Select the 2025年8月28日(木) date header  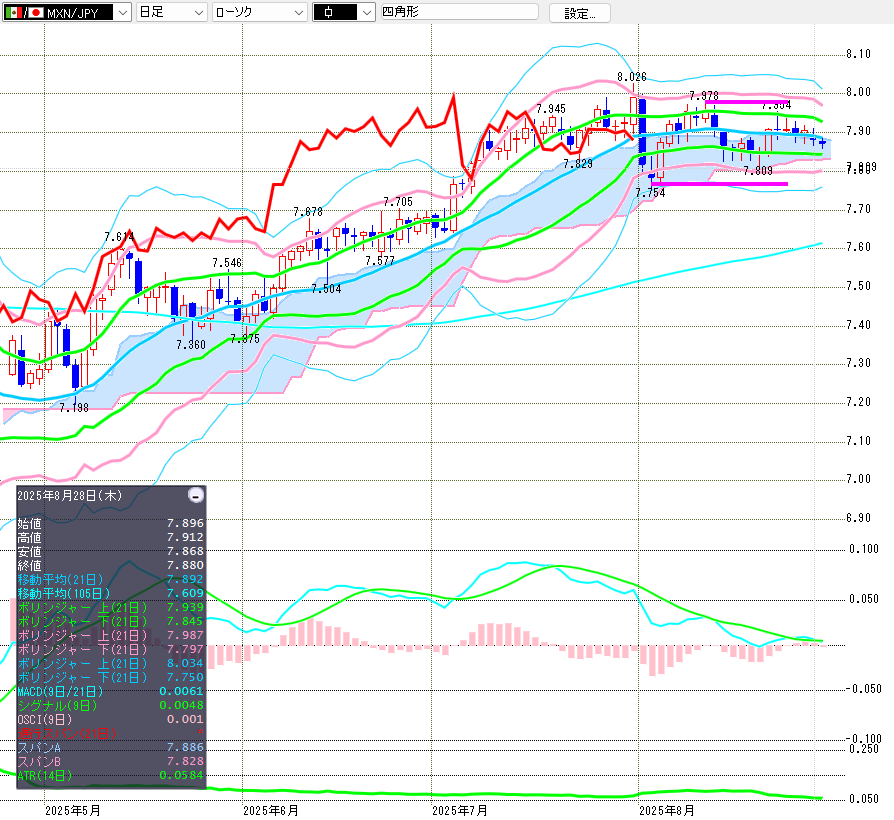click(x=70, y=496)
